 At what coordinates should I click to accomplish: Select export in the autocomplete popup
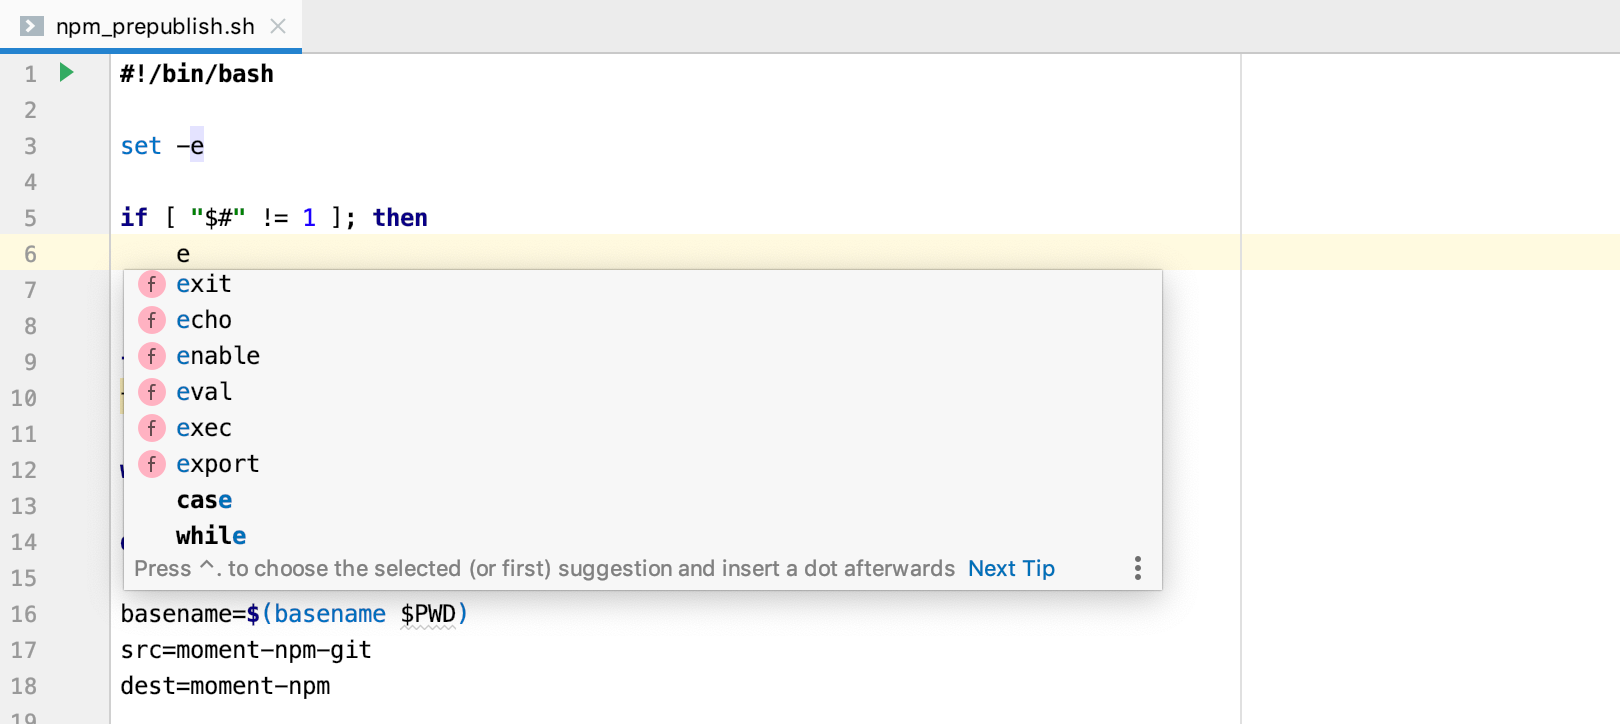point(218,464)
